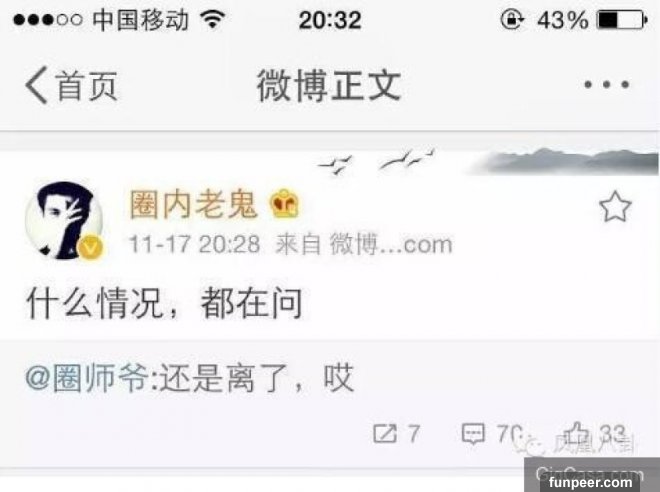Open @圈师爷 mentioned user link
Viewport: 660px width, 492px height.
tap(87, 378)
